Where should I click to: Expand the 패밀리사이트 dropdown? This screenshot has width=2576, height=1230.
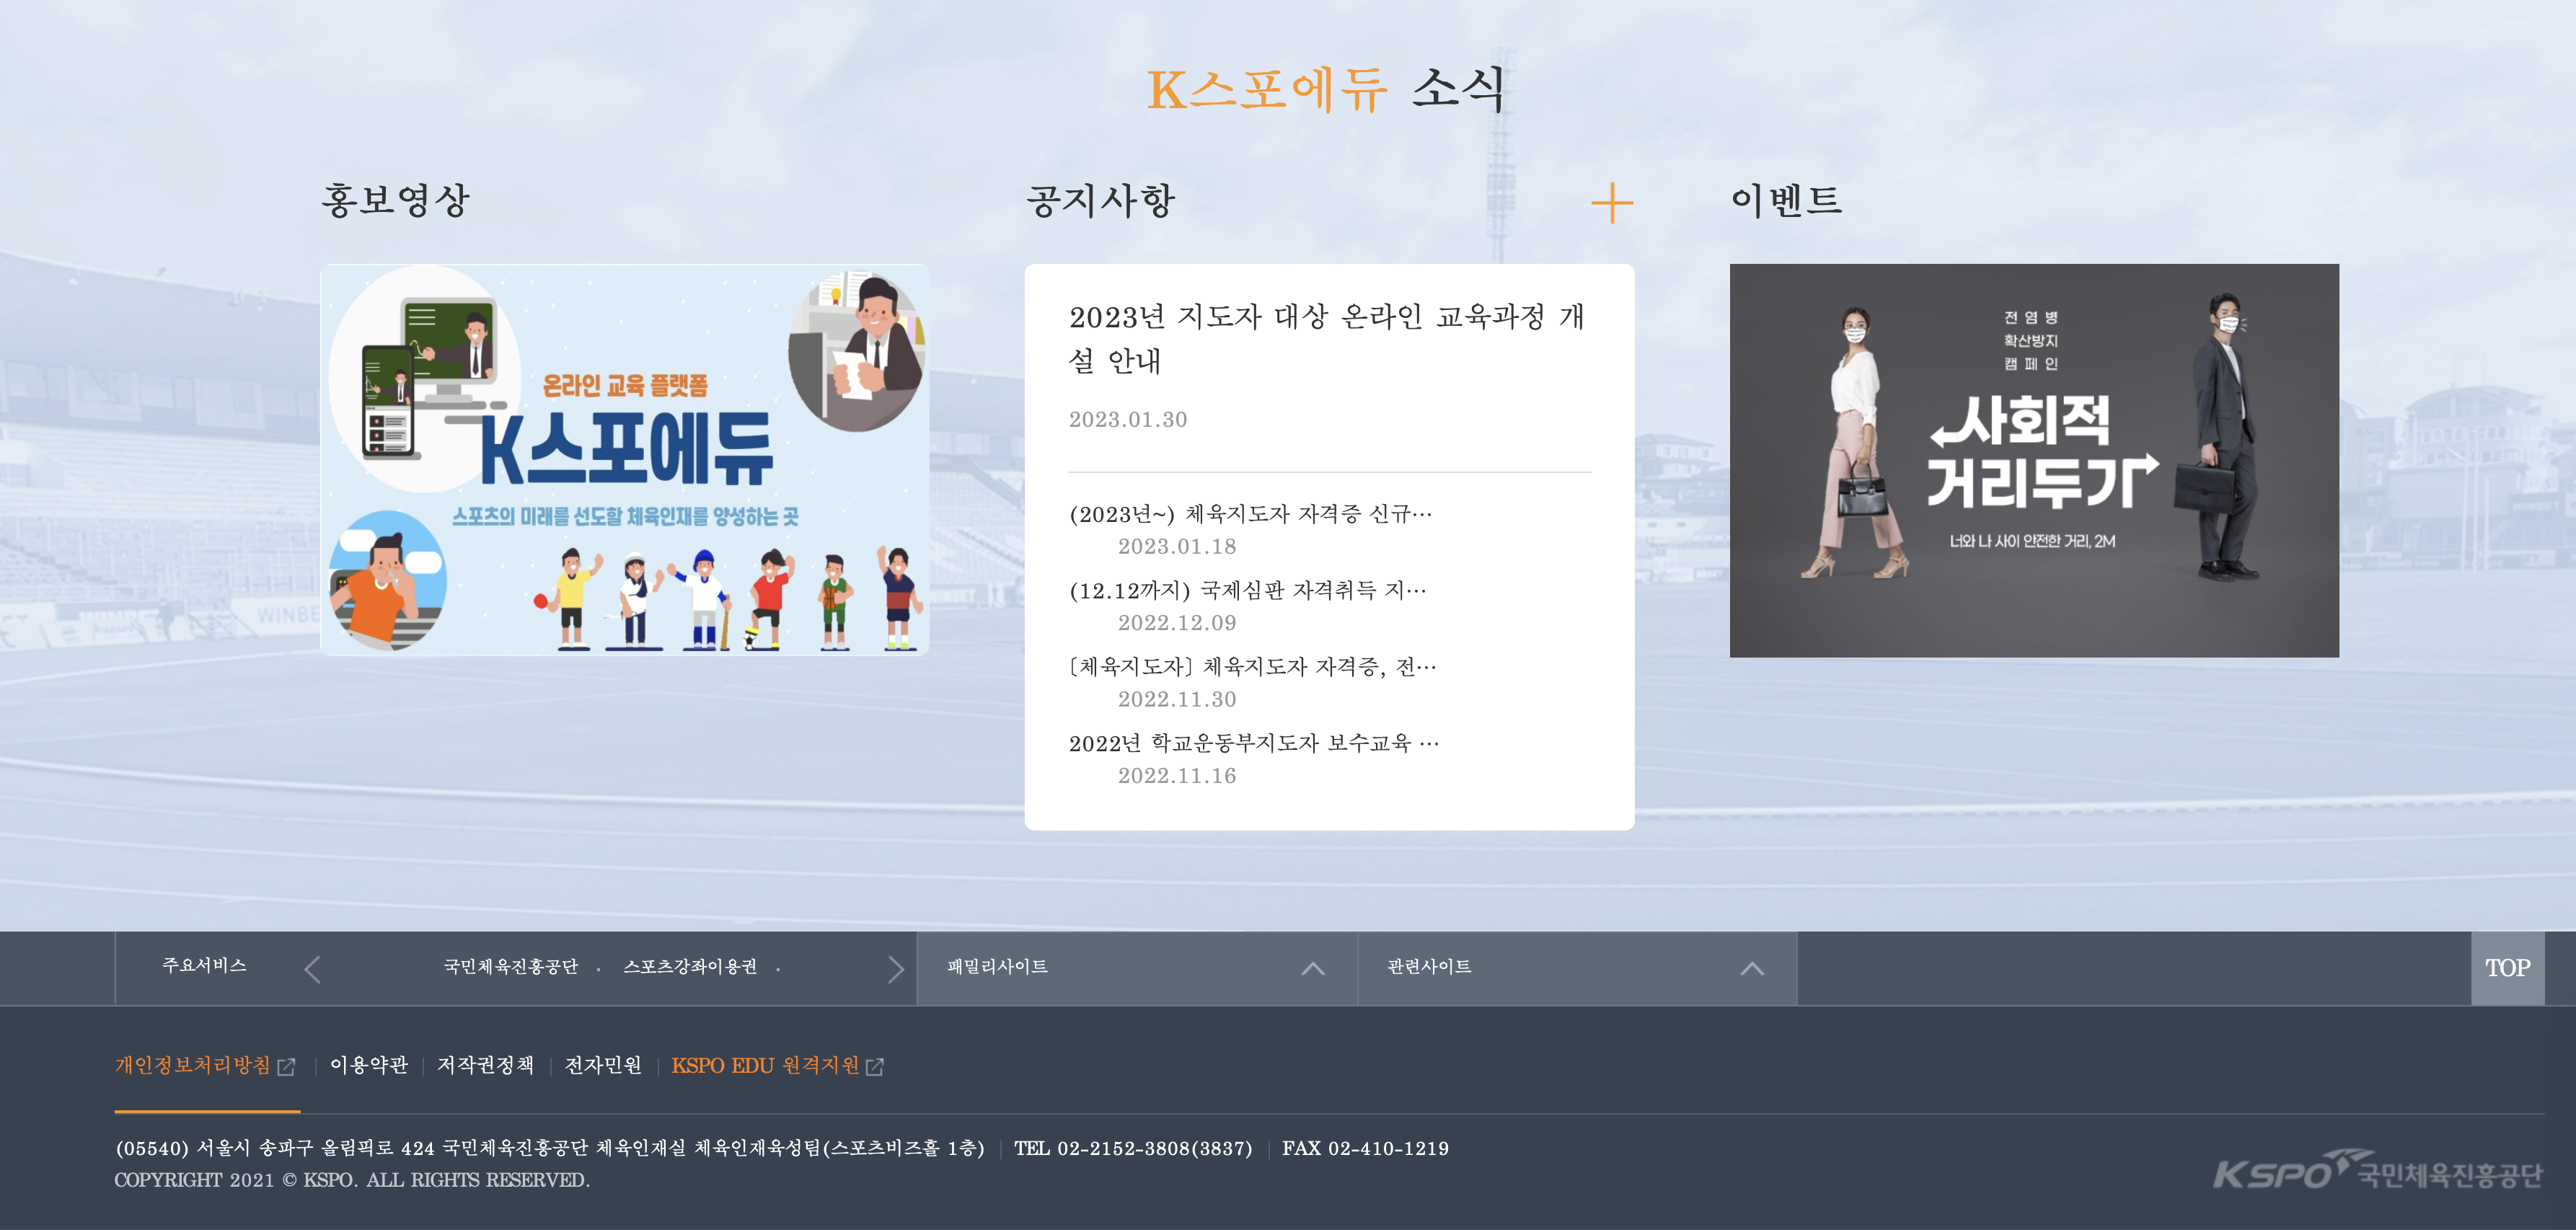coord(997,967)
